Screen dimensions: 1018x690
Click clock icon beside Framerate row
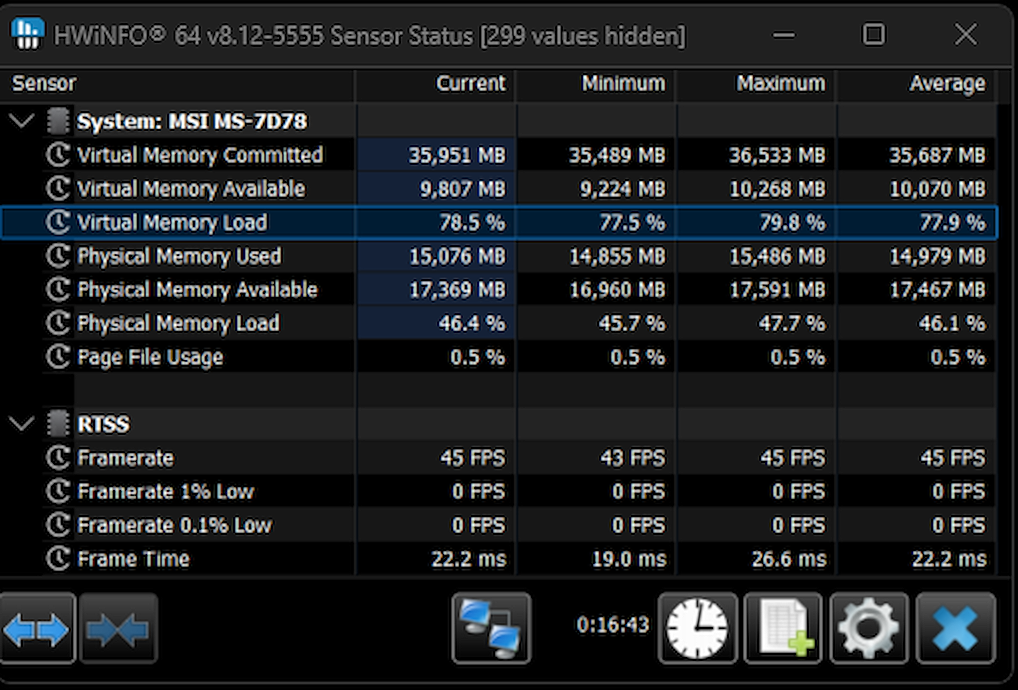58,458
